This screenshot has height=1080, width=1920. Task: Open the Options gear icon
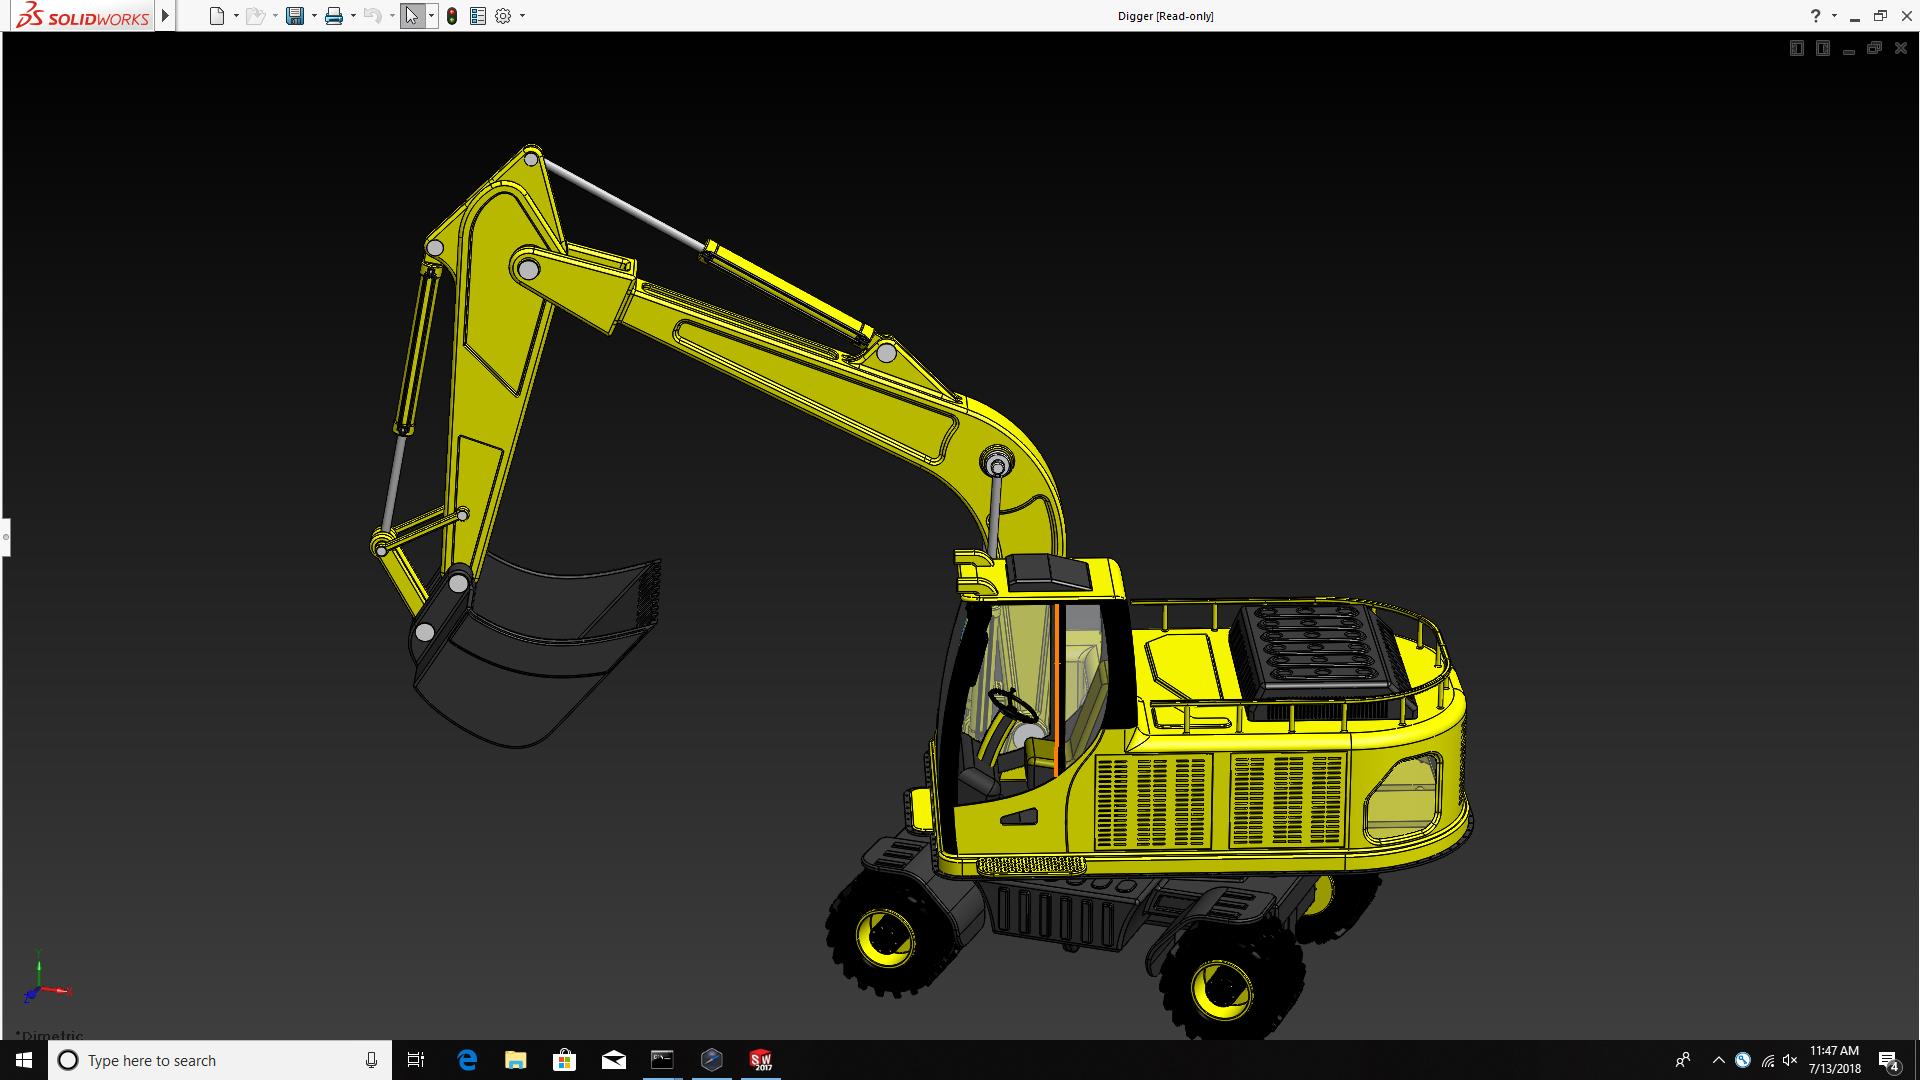click(503, 16)
